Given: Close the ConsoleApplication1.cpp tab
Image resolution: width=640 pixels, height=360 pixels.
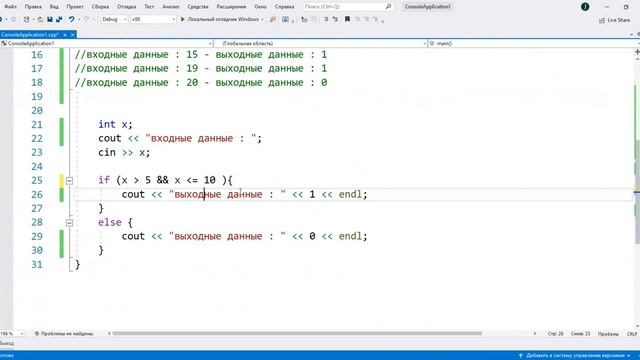Looking at the screenshot, I should coord(73,35).
